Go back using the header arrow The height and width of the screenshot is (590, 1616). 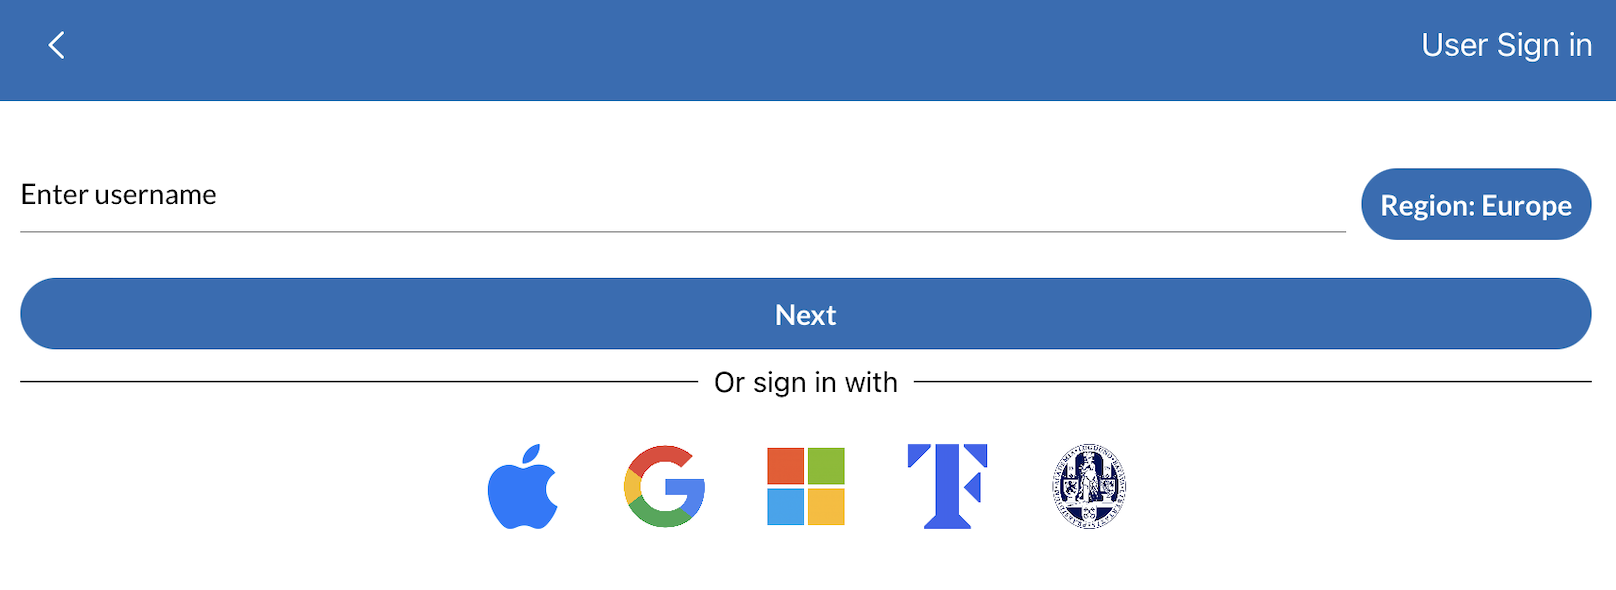57,45
